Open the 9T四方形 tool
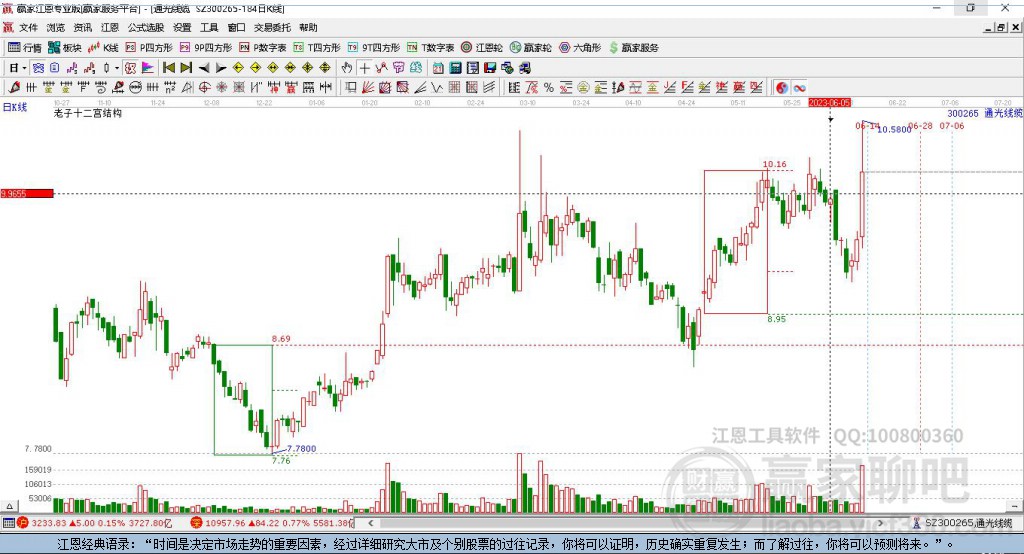The height and width of the screenshot is (554, 1024). point(374,48)
